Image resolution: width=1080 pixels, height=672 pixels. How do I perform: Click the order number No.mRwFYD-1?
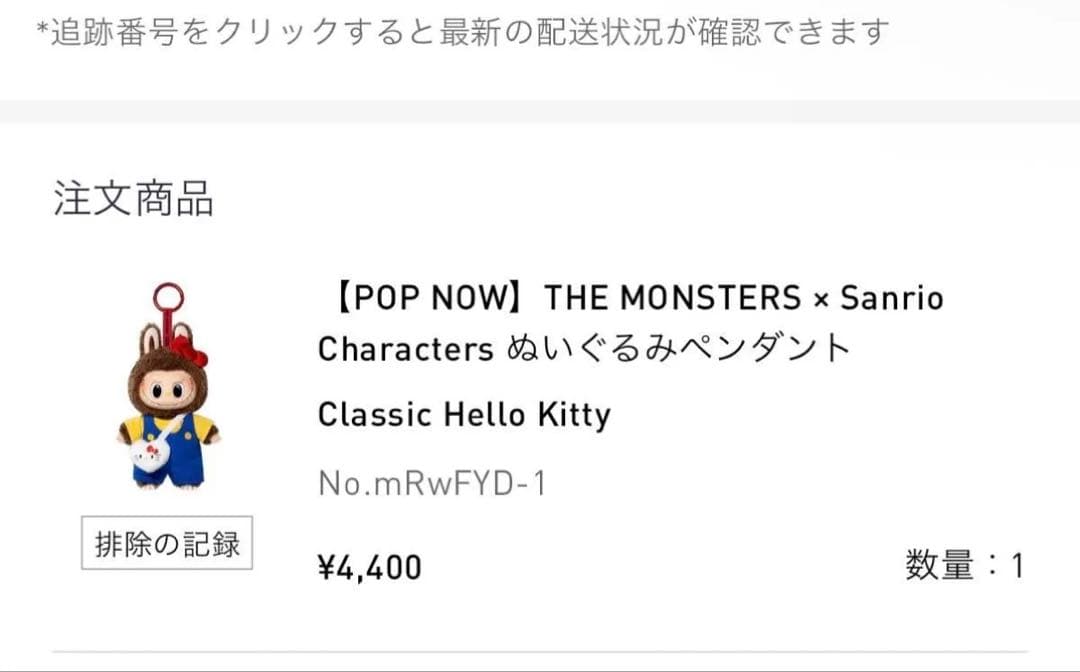[430, 479]
